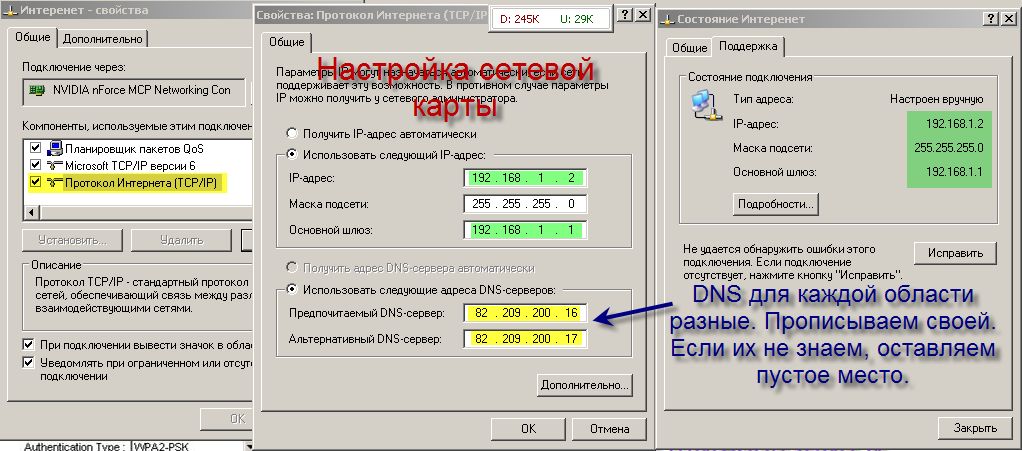Screen dimensions: 1022x451
Task: Click the Планировщик пакетов QoS component icon
Action: 56,148
